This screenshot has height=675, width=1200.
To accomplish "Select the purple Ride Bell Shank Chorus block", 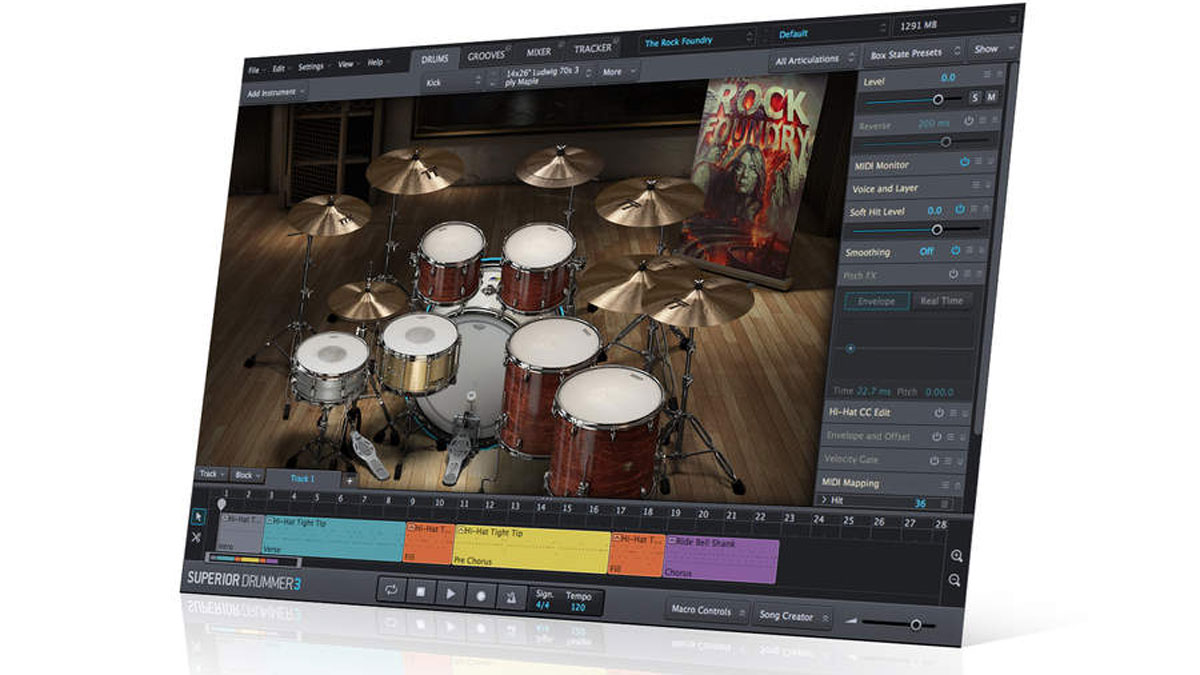I will 721,560.
